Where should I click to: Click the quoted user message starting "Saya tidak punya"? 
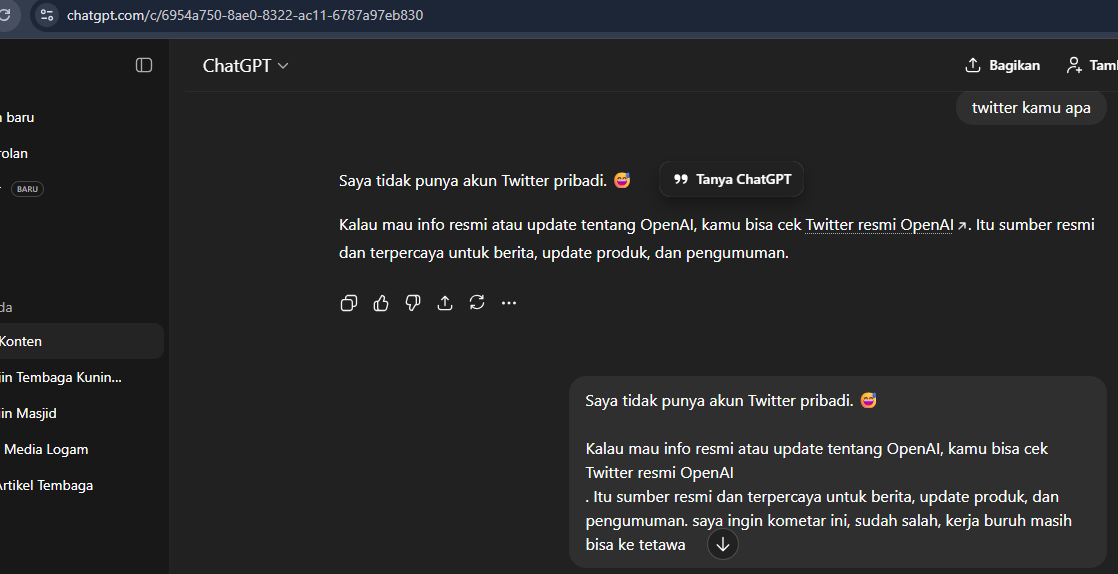pos(838,472)
